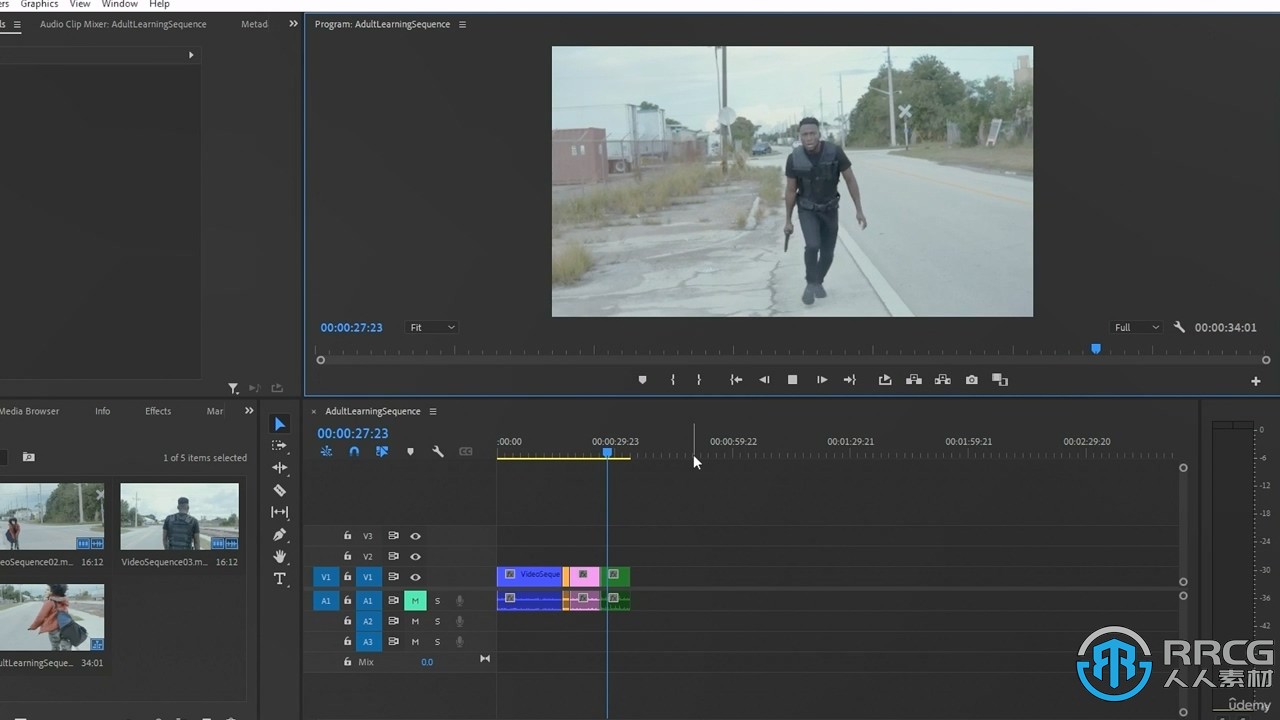Click the find folder icon in Project panel
This screenshot has width=1280, height=720.
(28, 457)
